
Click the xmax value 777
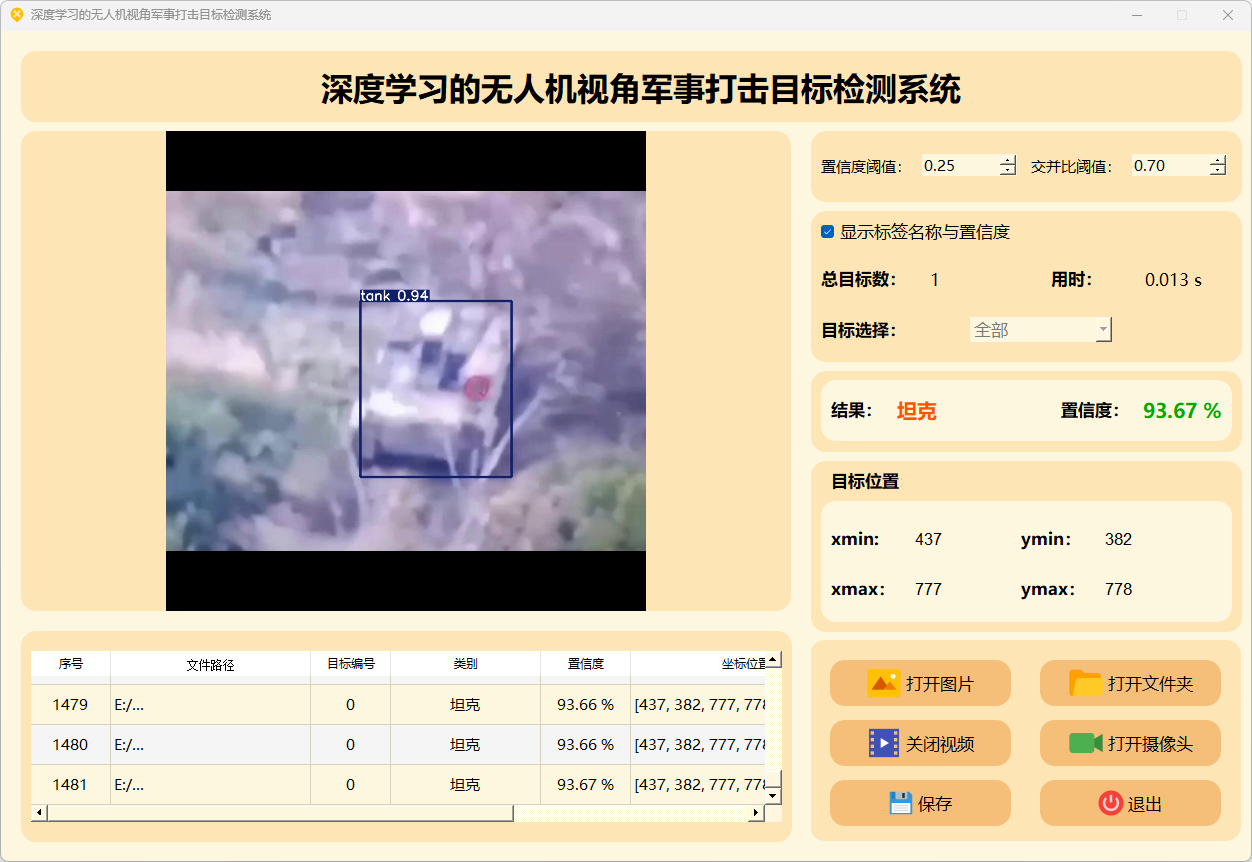tap(928, 589)
